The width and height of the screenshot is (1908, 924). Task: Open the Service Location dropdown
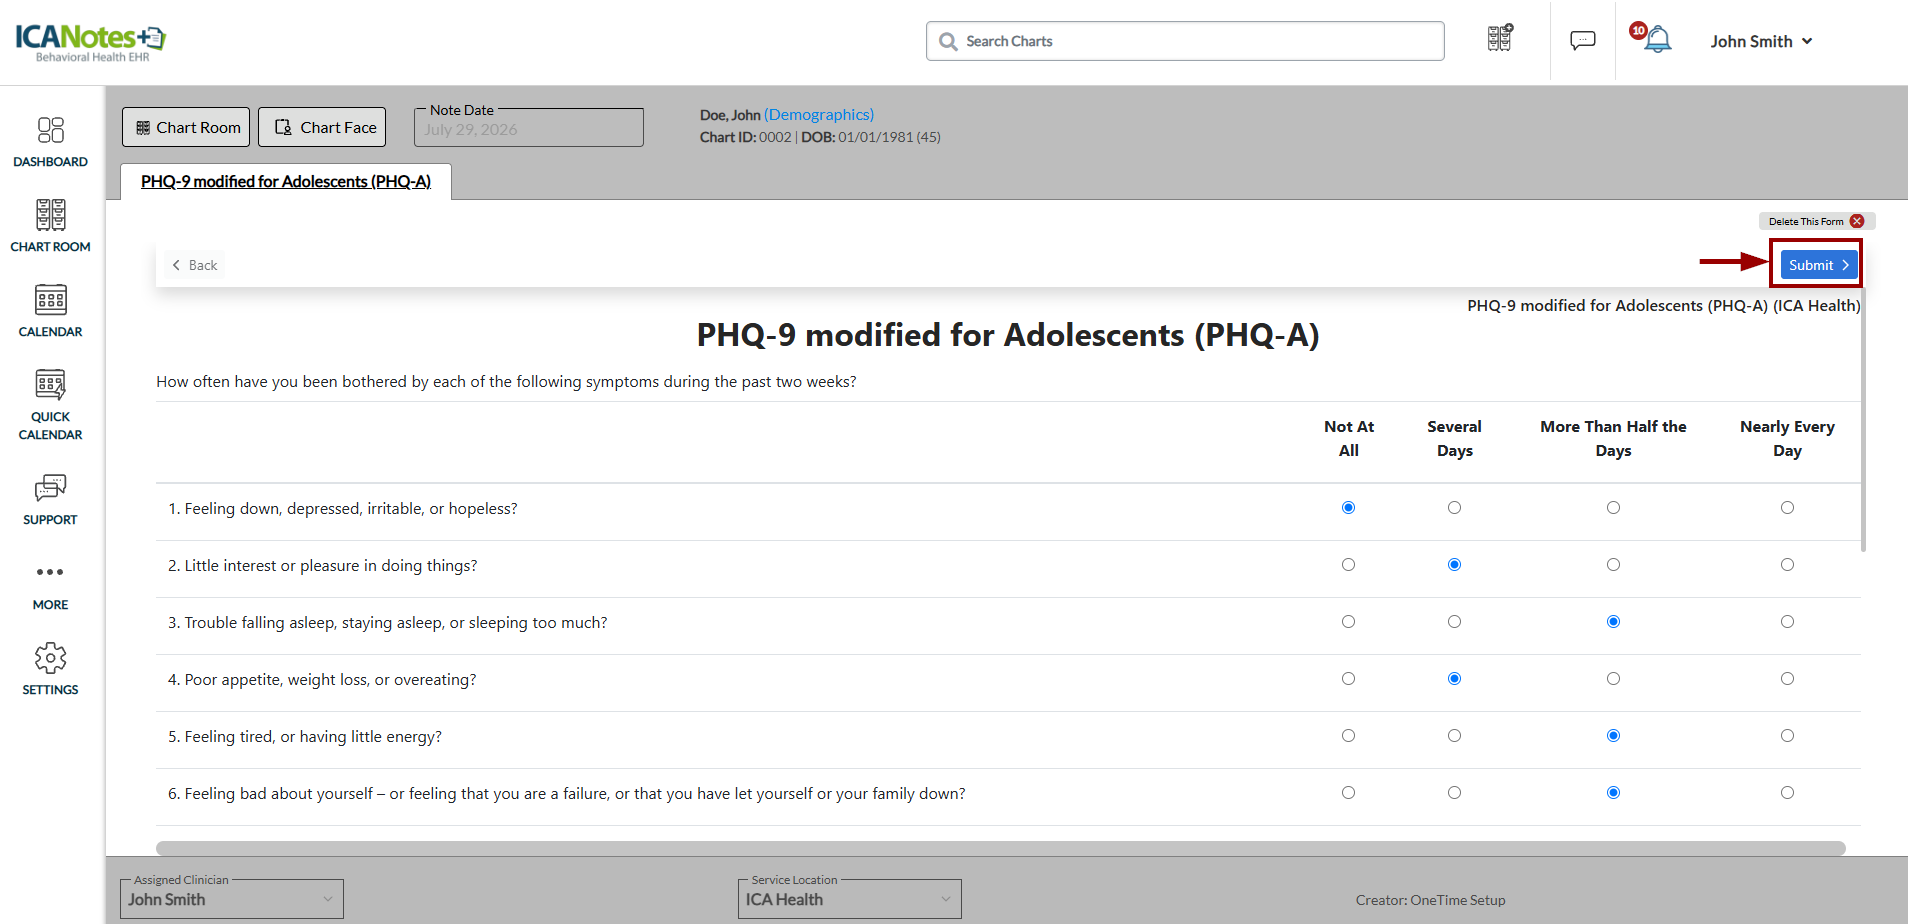pos(850,899)
